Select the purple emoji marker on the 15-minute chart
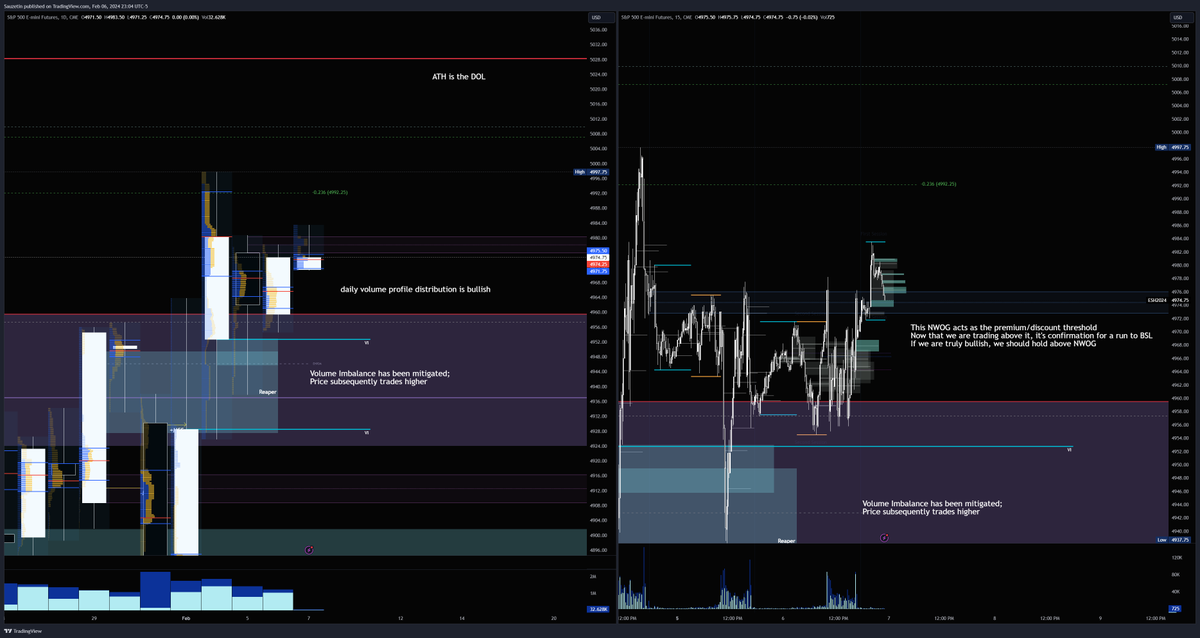 pyautogui.click(x=884, y=539)
